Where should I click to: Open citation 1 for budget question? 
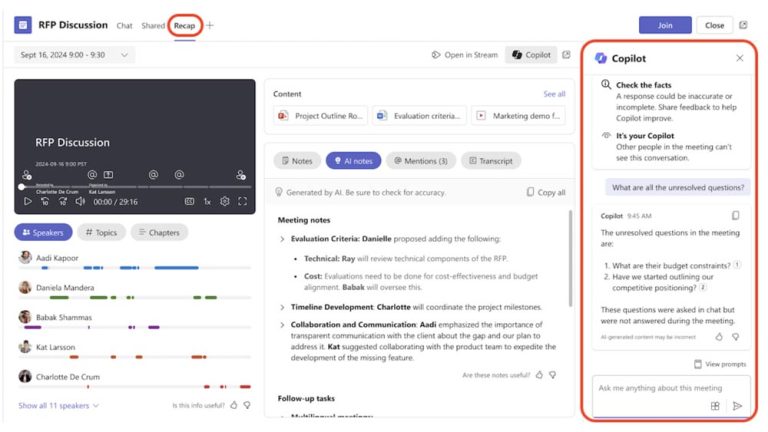pos(737,265)
